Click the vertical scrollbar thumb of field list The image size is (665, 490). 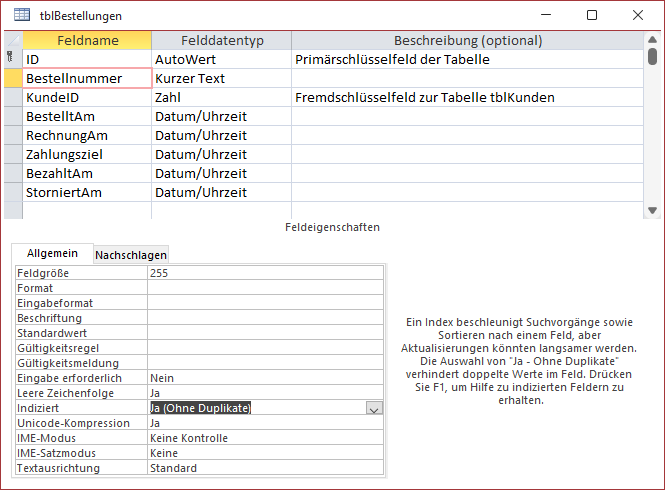[x=653, y=56]
